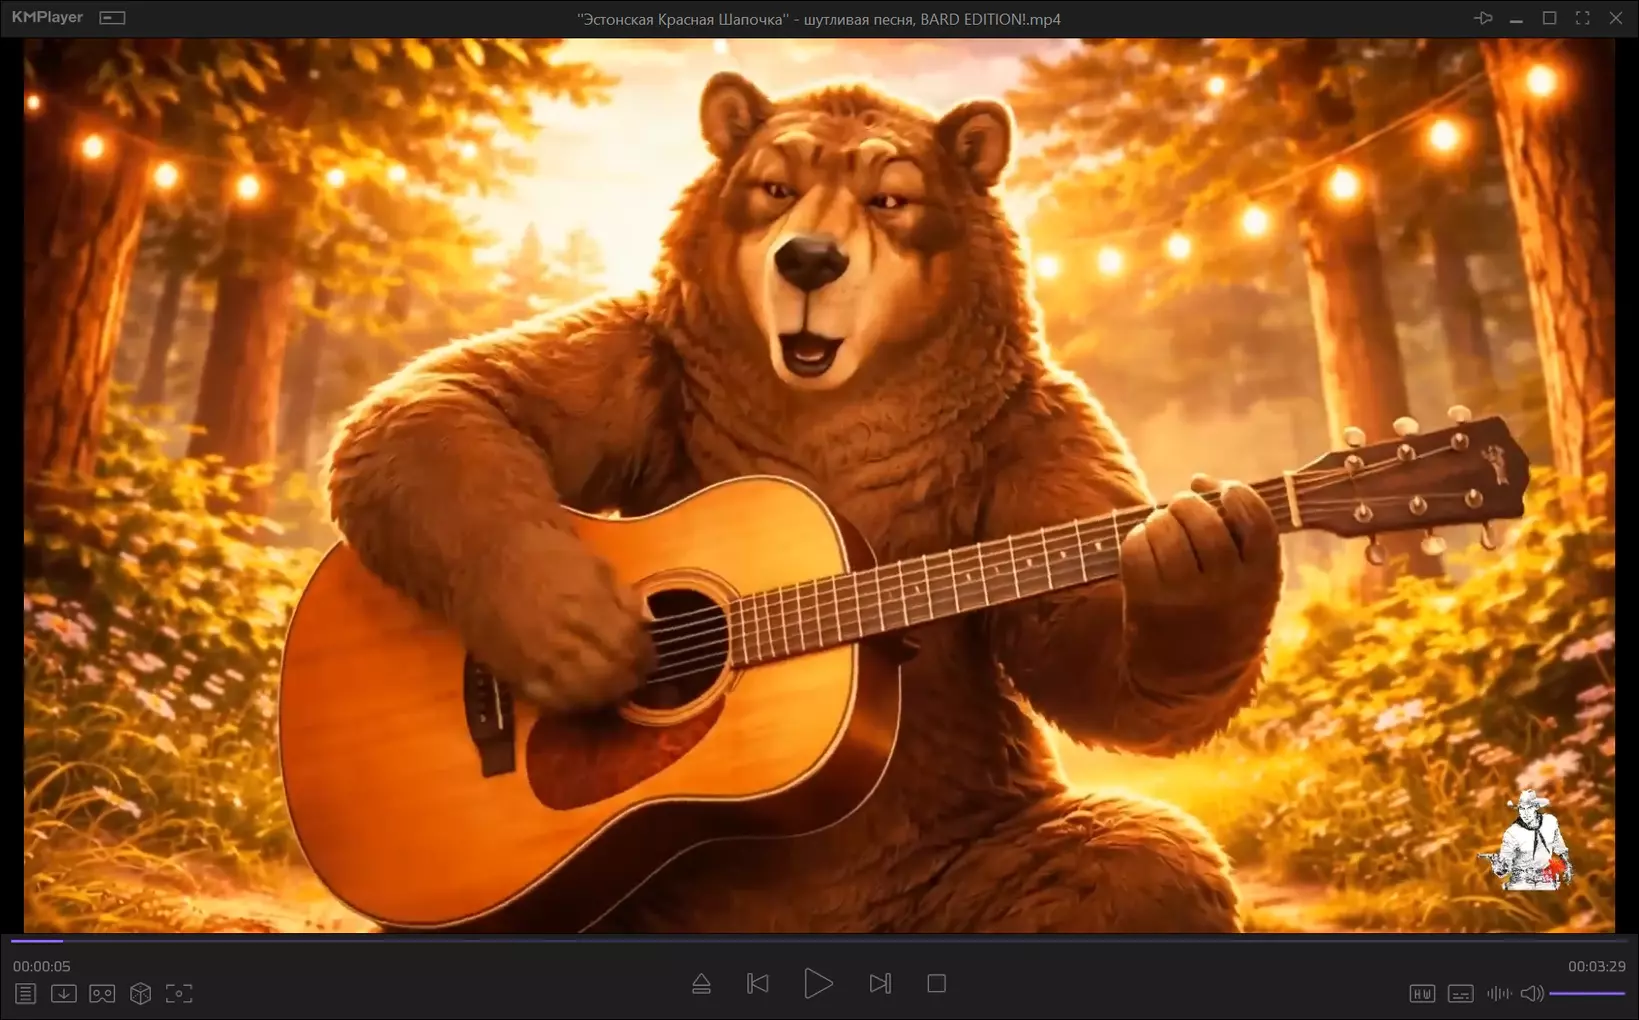Maximize the KMPlayer window
1639x1020 pixels.
pos(1549,18)
